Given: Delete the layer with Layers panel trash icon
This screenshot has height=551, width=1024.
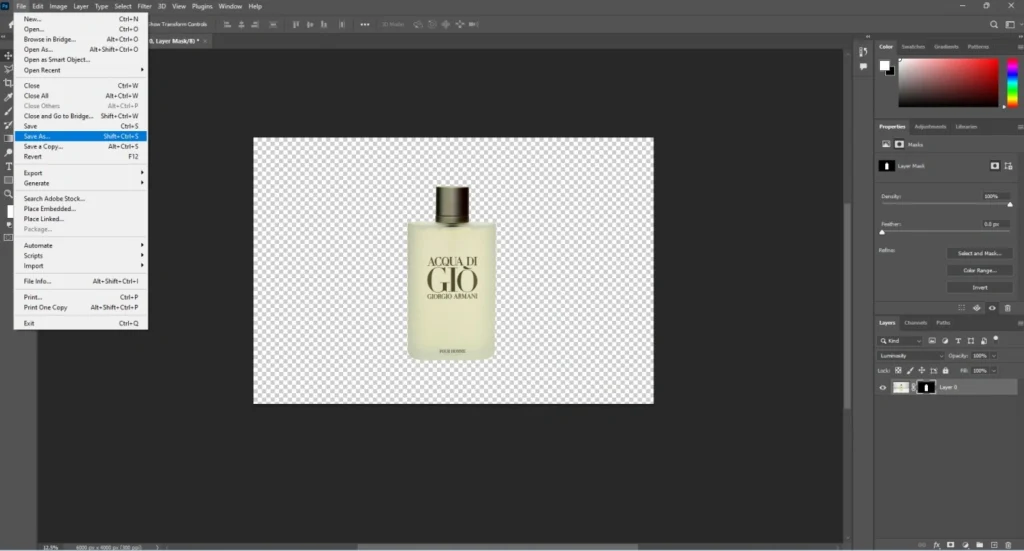Looking at the screenshot, I should pyautogui.click(x=1008, y=544).
